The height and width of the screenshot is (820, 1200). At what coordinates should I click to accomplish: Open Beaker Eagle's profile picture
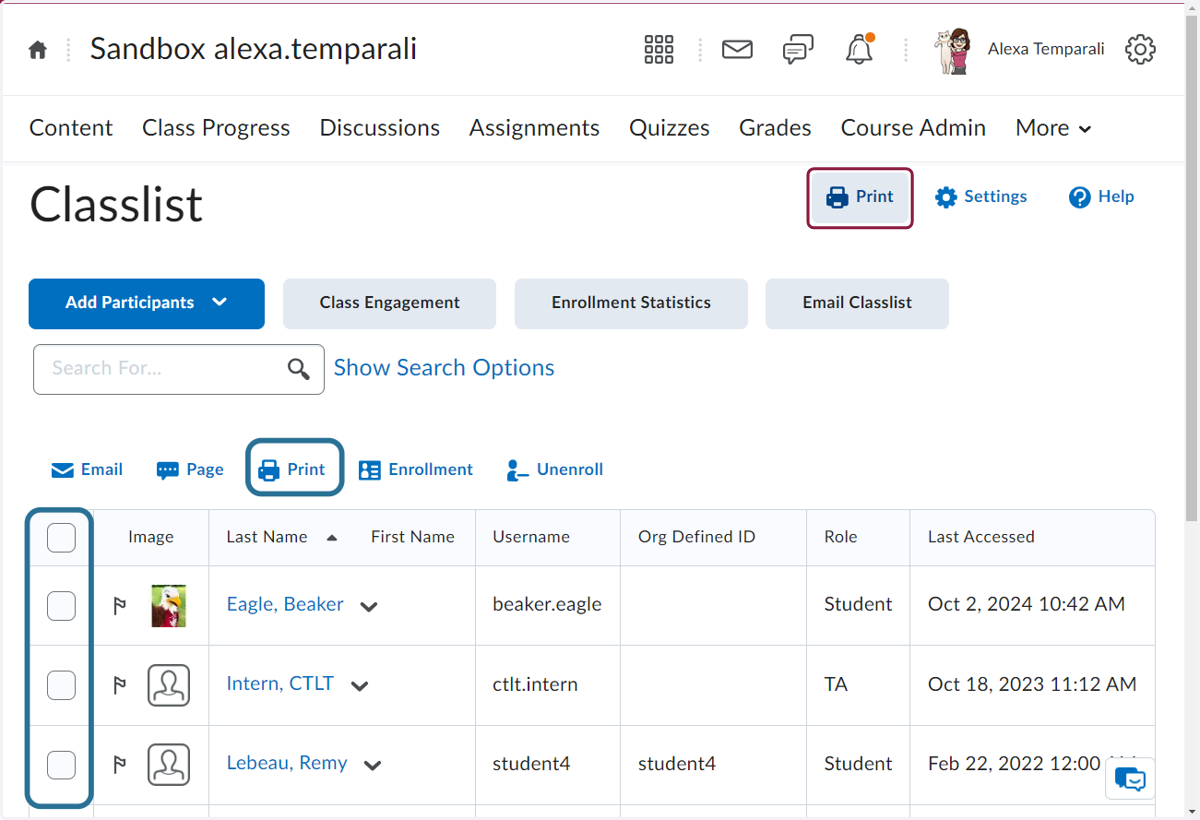pos(169,605)
